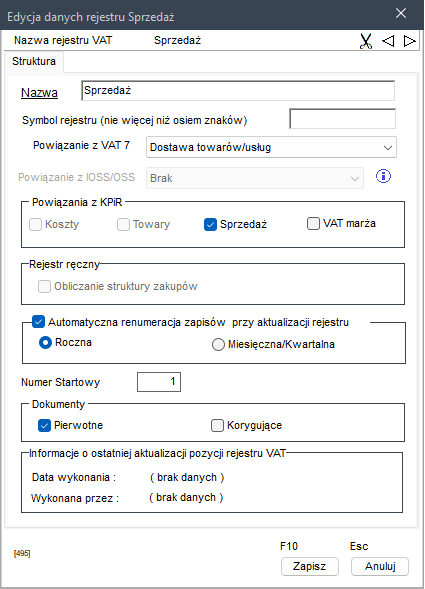Select the Roczna radio option
This screenshot has height=589, width=425.
point(45,343)
